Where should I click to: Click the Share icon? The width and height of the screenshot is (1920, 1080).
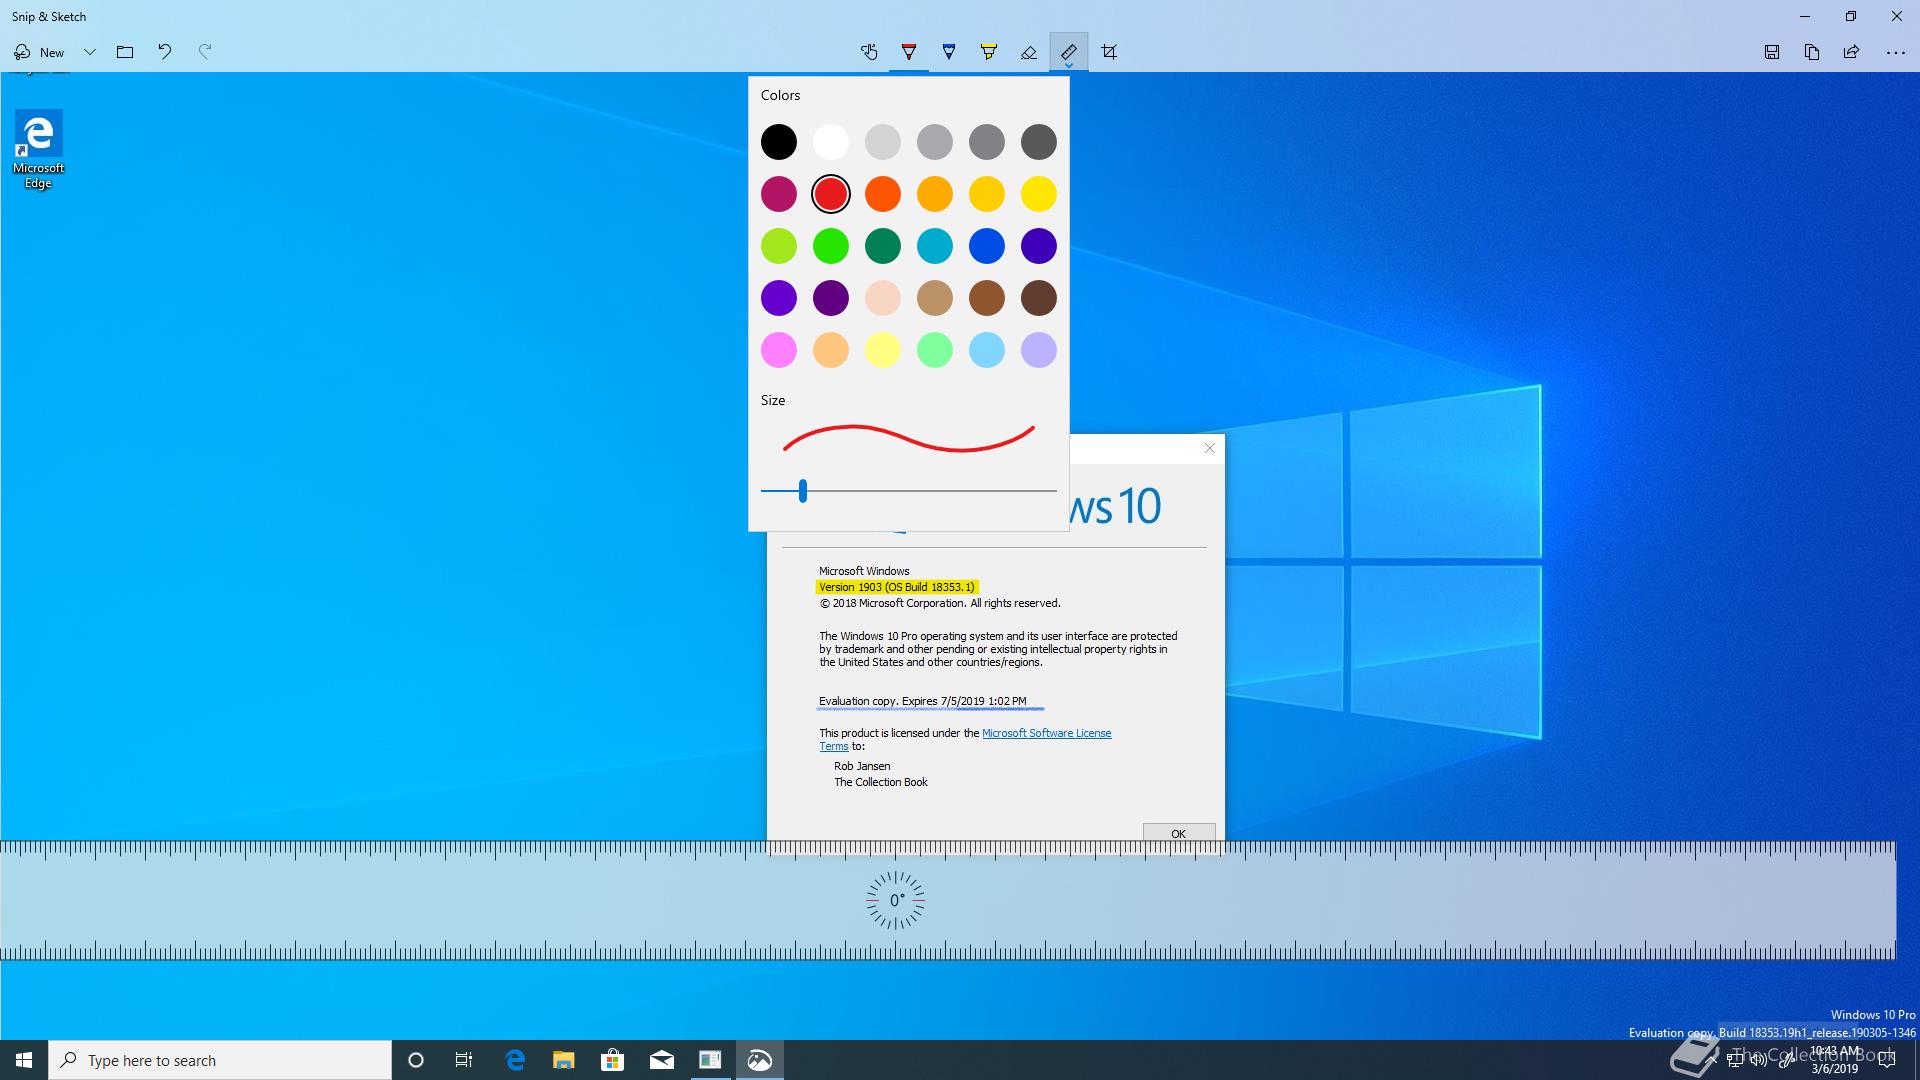(1852, 52)
